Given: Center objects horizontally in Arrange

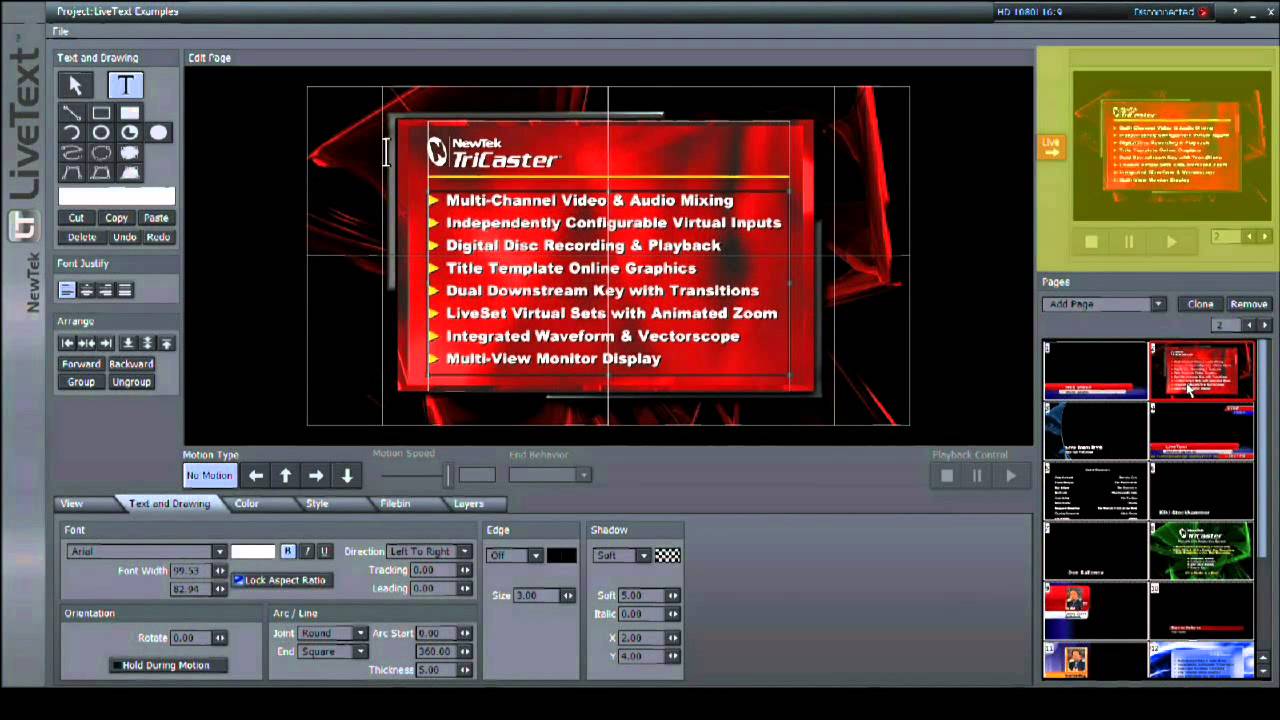Looking at the screenshot, I should click(86, 343).
